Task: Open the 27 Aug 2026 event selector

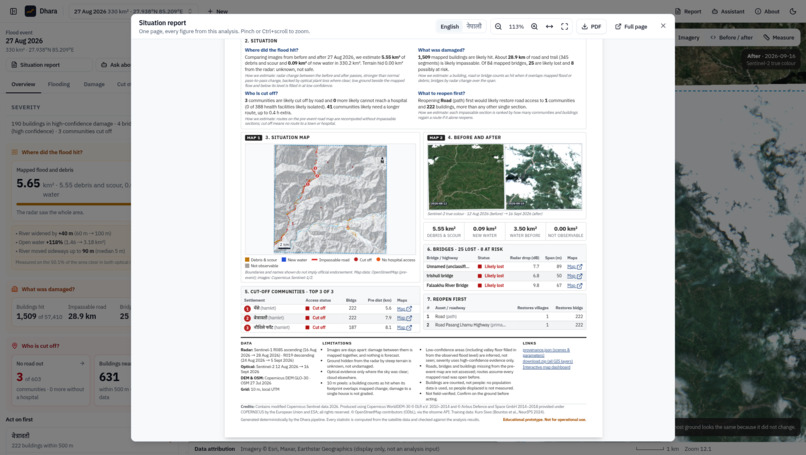Action: [133, 11]
